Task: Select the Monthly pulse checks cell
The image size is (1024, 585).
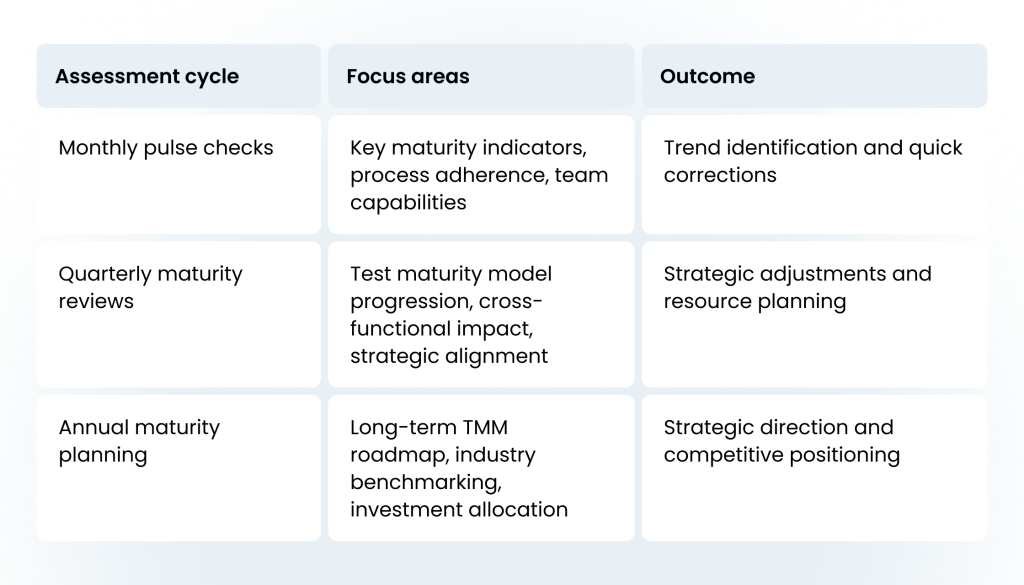Action: pos(178,174)
